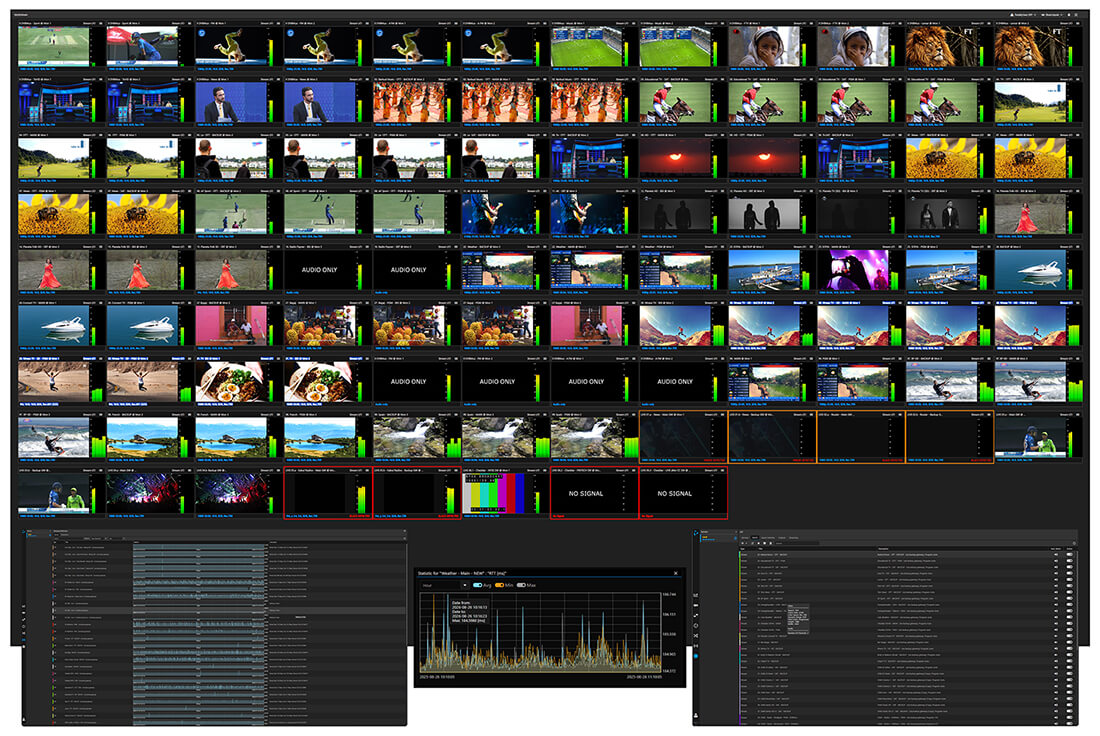The height and width of the screenshot is (736, 1100).
Task: Mute the first row's speaker icon
Action: pos(1056,554)
